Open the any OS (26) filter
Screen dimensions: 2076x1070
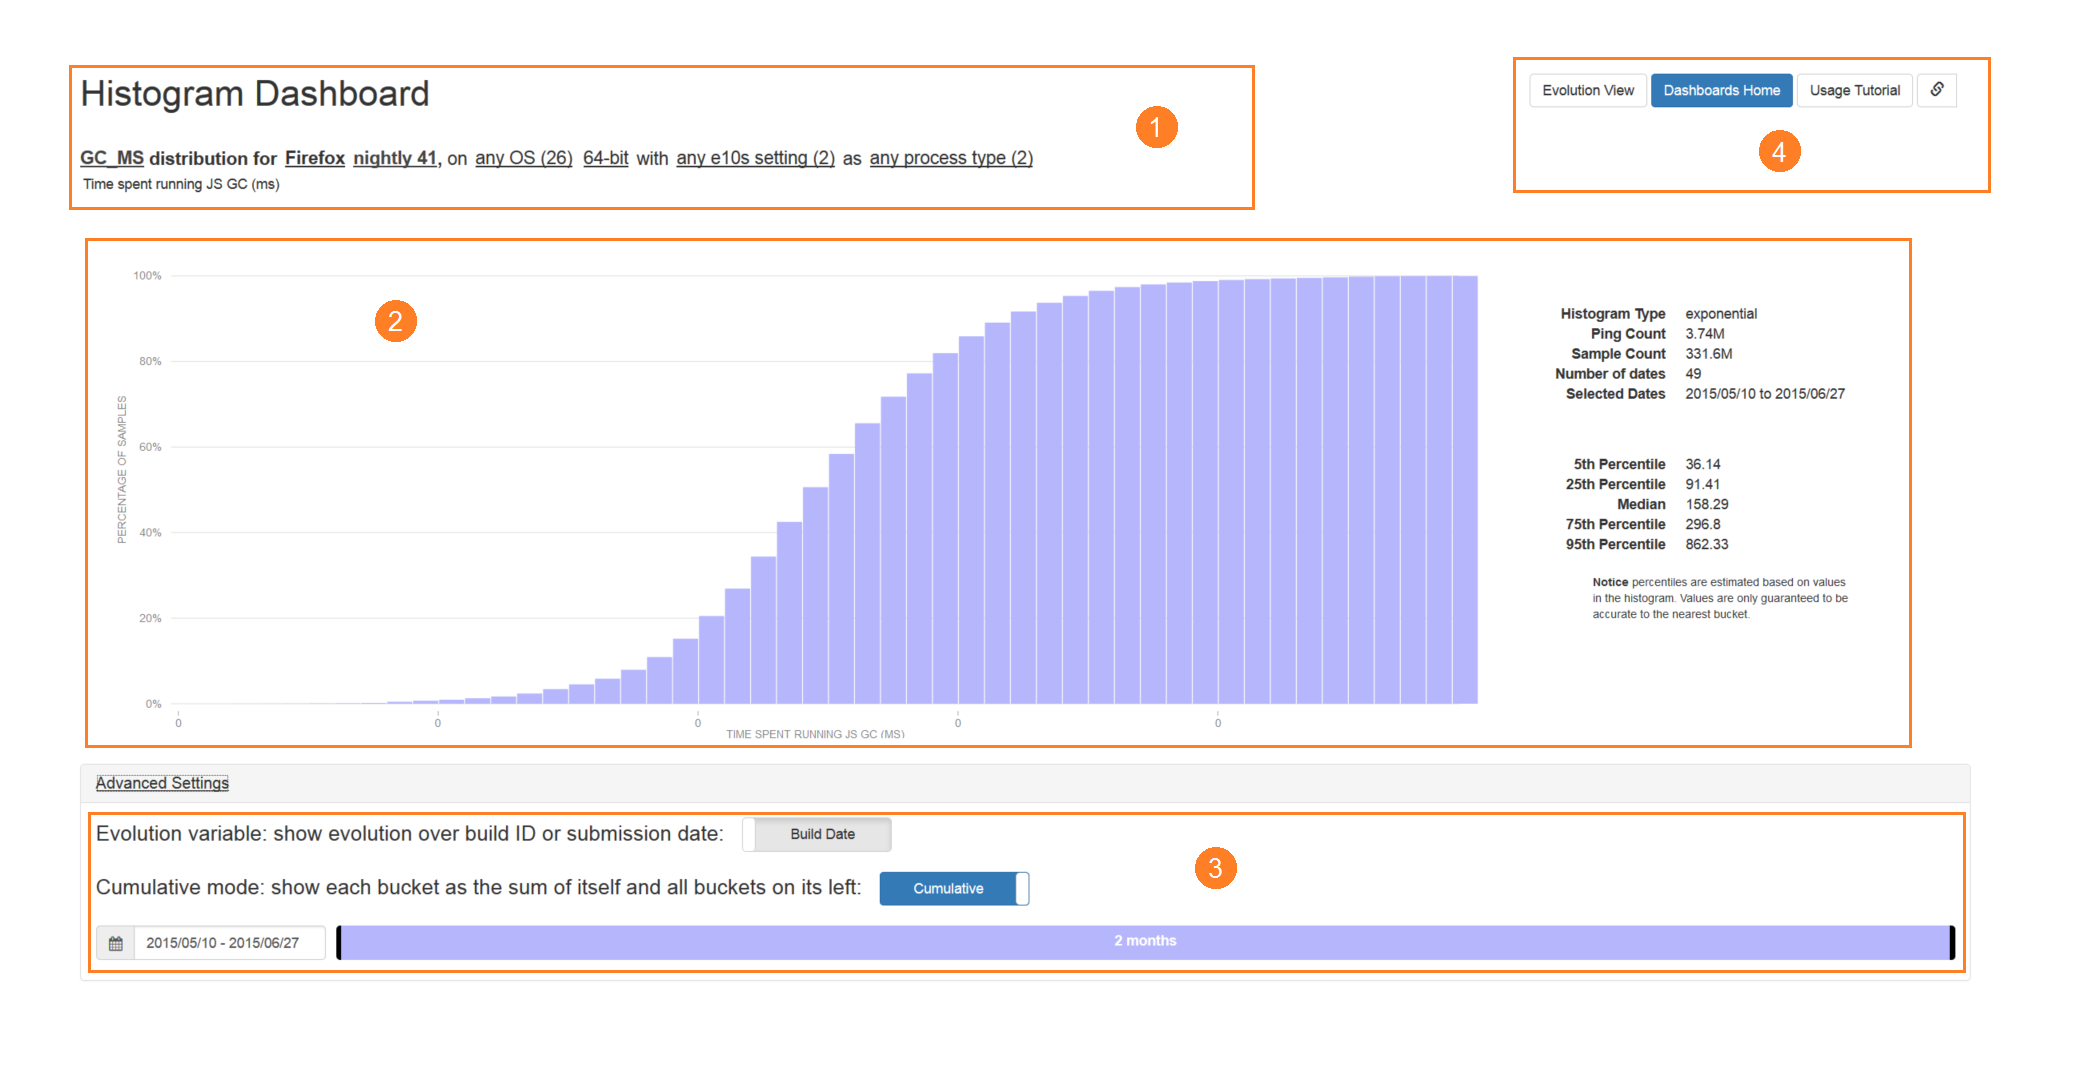[x=523, y=158]
